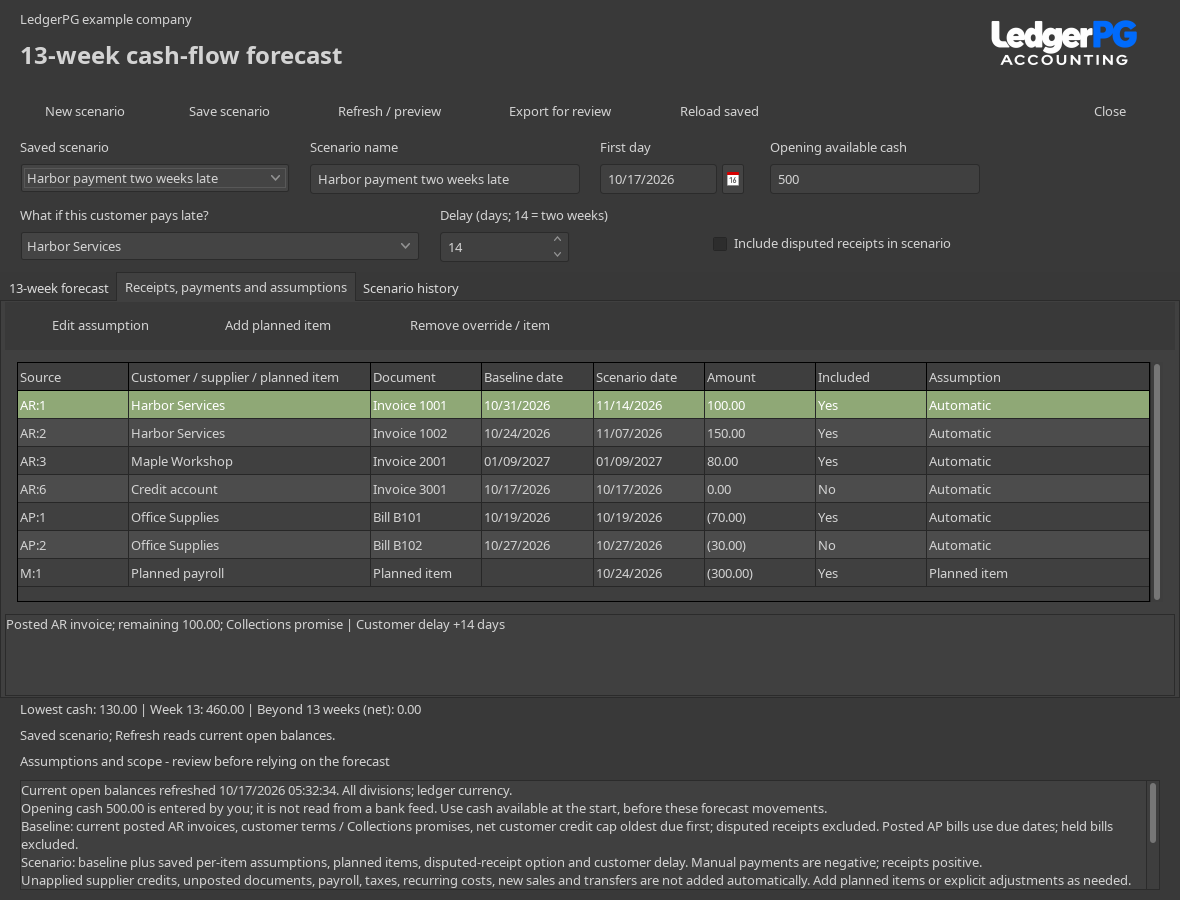Select the AP:2 source cell
This screenshot has width=1180, height=900.
pyautogui.click(x=72, y=545)
